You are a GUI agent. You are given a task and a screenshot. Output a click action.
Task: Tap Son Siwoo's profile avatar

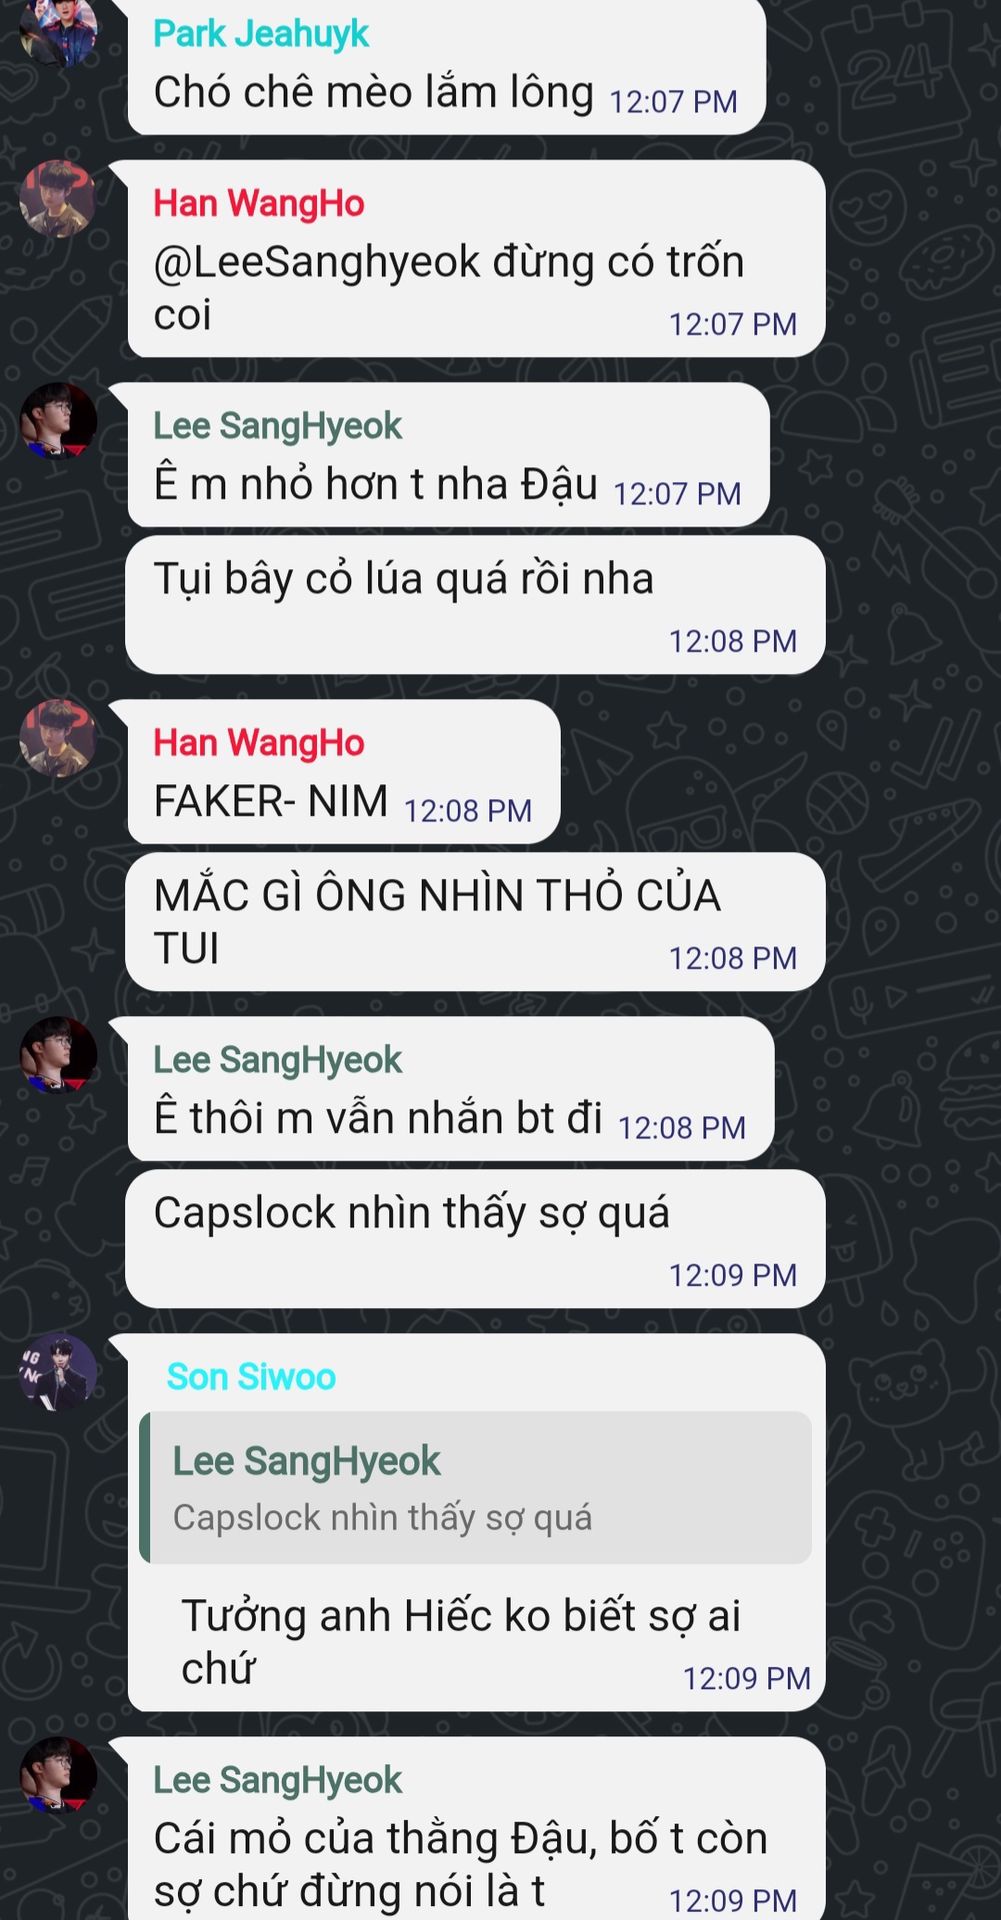(x=58, y=1372)
